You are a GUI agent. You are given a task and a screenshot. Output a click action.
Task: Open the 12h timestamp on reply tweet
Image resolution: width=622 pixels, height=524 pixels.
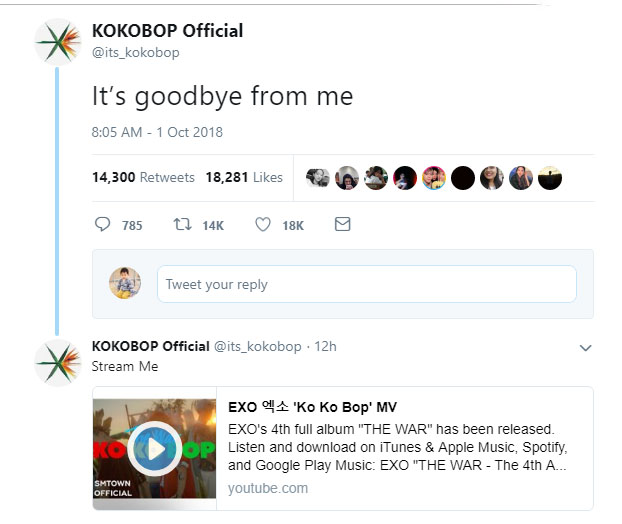point(325,346)
